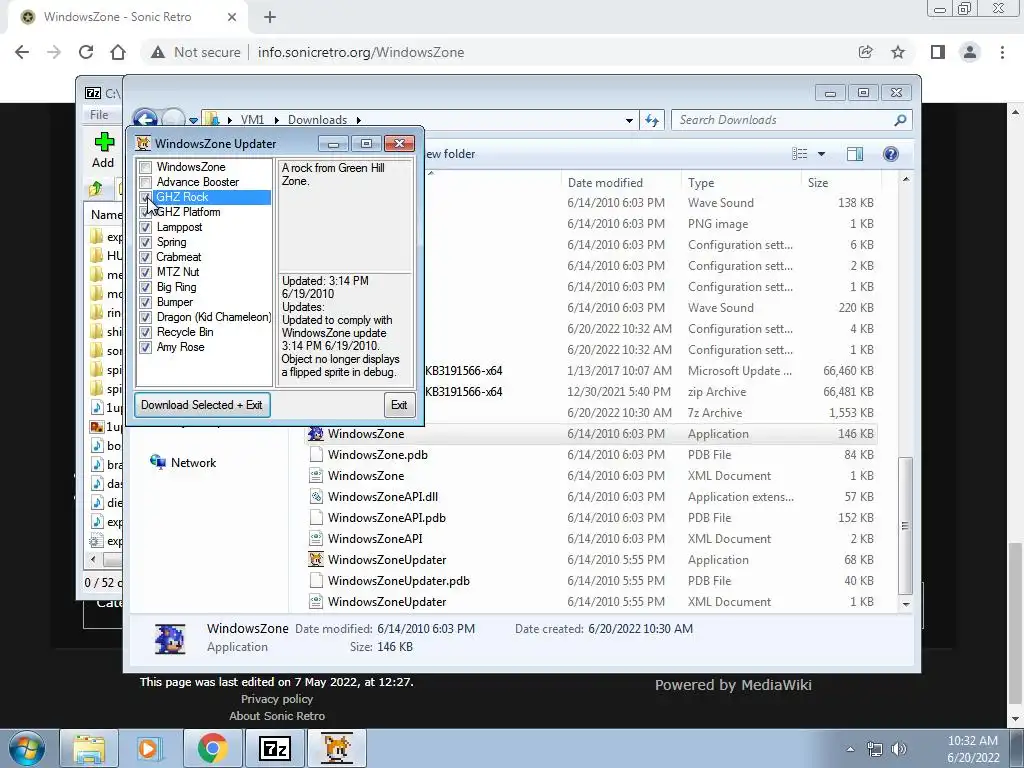1024x768 pixels.
Task: Open the Chrome profile icon
Action: 970,52
